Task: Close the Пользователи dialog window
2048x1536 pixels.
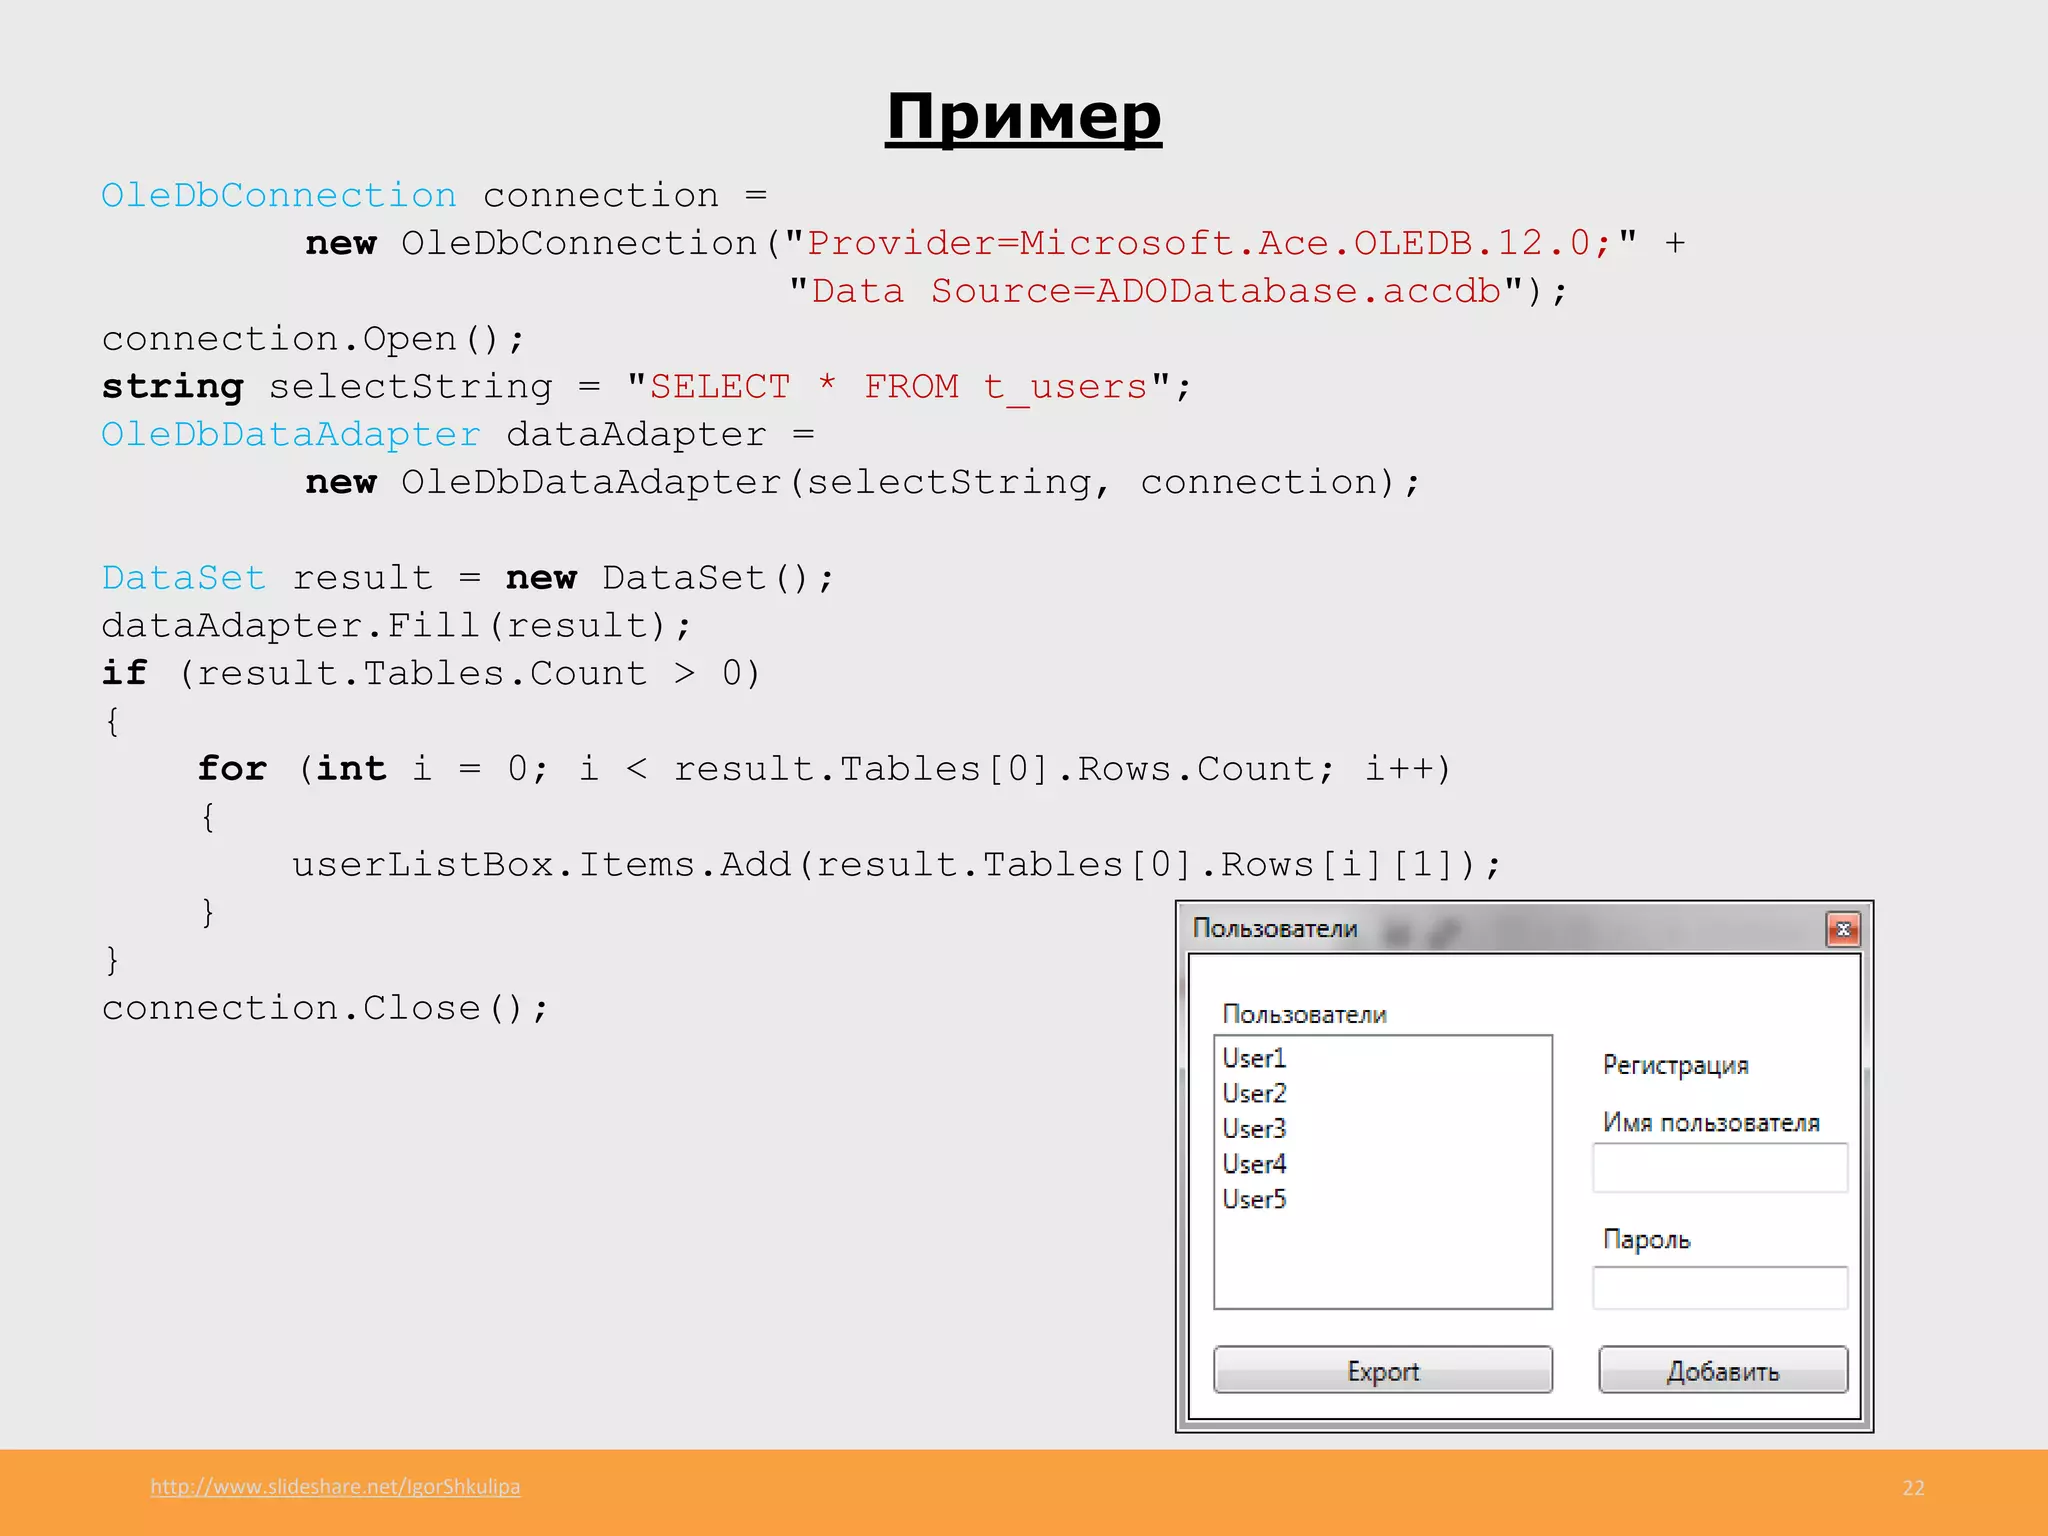Action: (x=1842, y=929)
